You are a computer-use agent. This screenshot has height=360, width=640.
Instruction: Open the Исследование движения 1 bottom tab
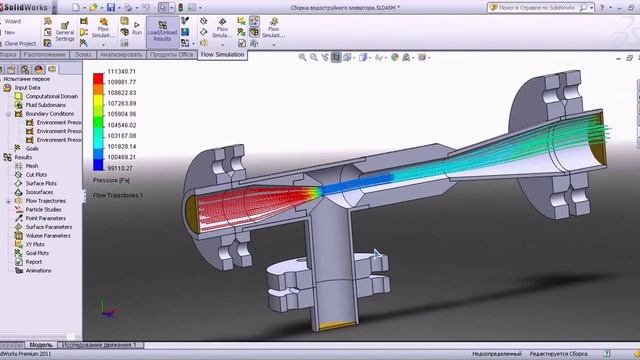99,345
